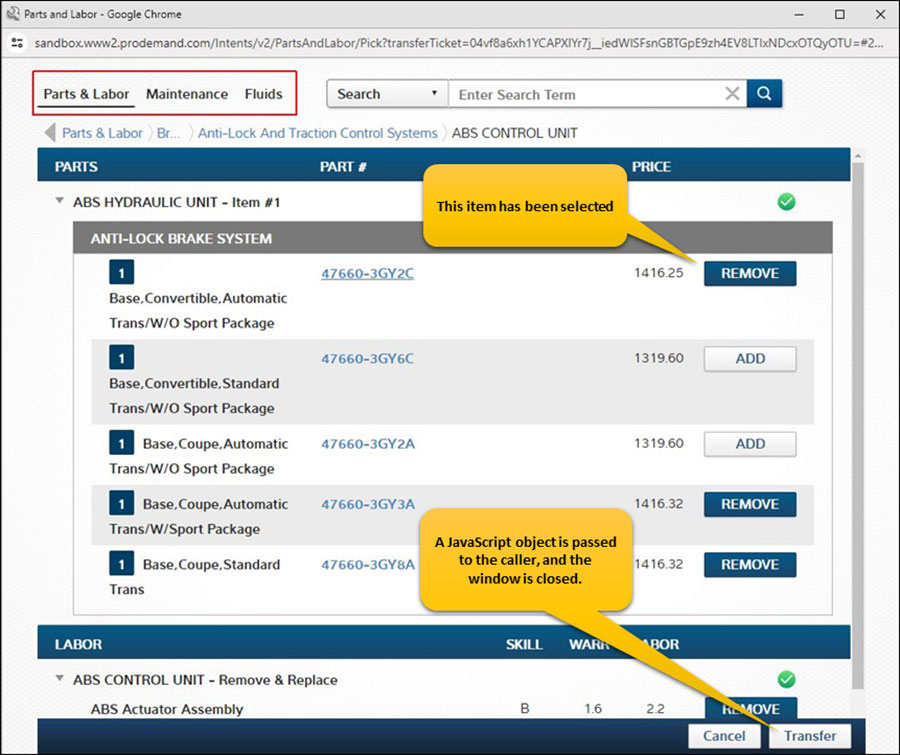Click the site info icon in address bar
The height and width of the screenshot is (755, 900).
click(17, 44)
